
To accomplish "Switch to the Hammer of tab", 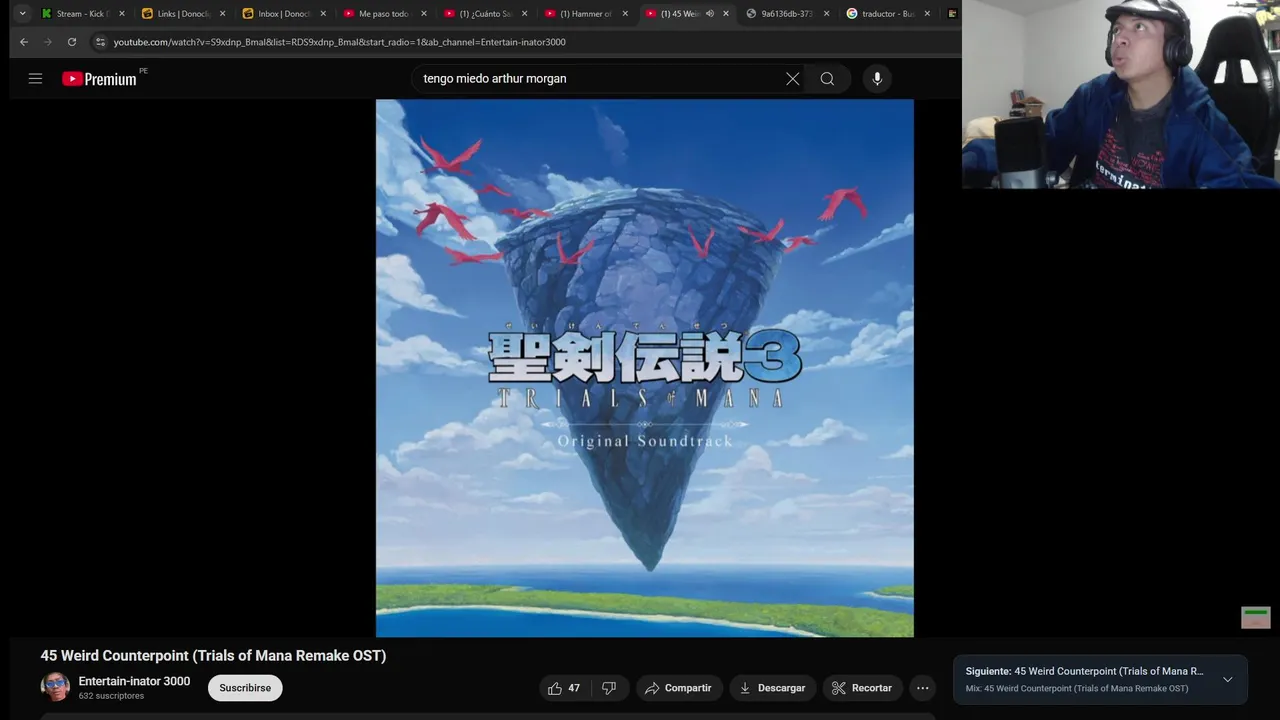I will [587, 14].
